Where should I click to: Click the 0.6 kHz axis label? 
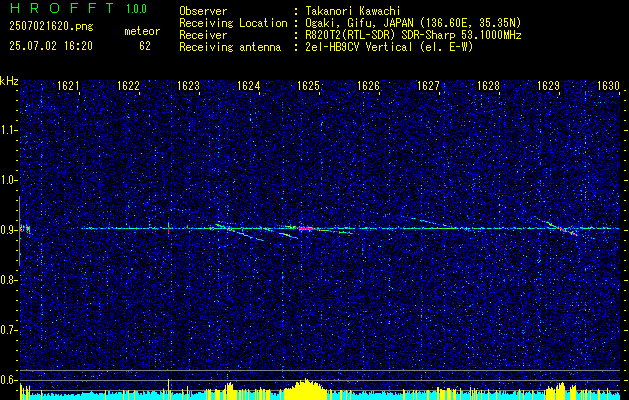click(x=8, y=380)
